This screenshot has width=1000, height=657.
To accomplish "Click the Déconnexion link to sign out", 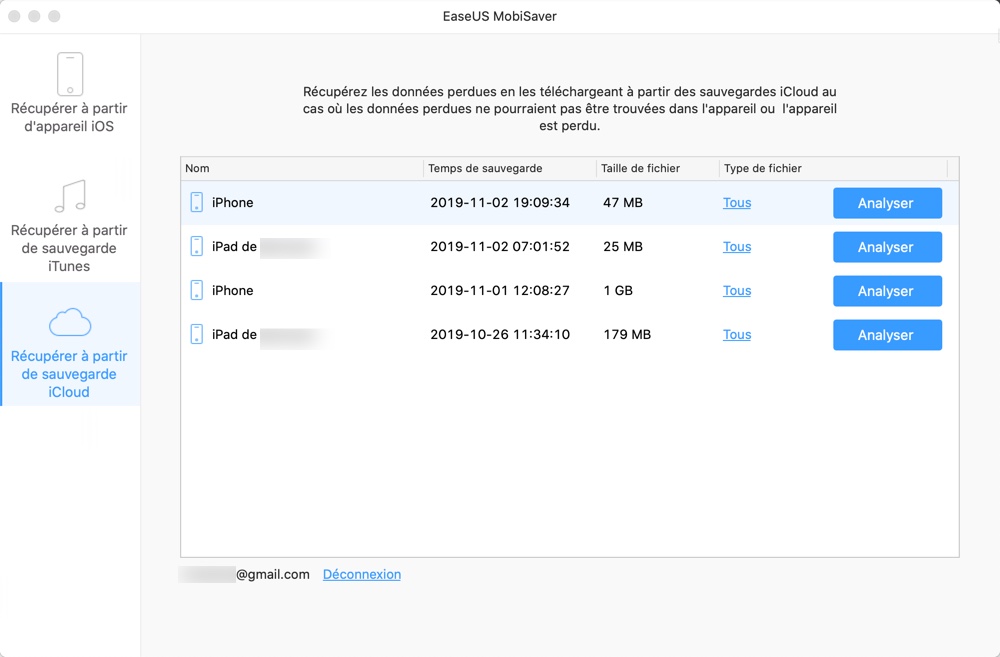I will 362,575.
